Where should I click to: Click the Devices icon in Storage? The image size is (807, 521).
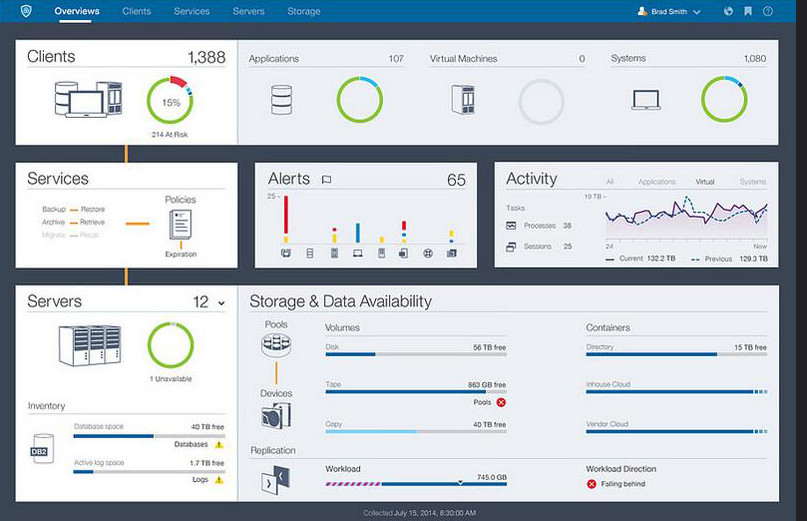pyautogui.click(x=276, y=416)
